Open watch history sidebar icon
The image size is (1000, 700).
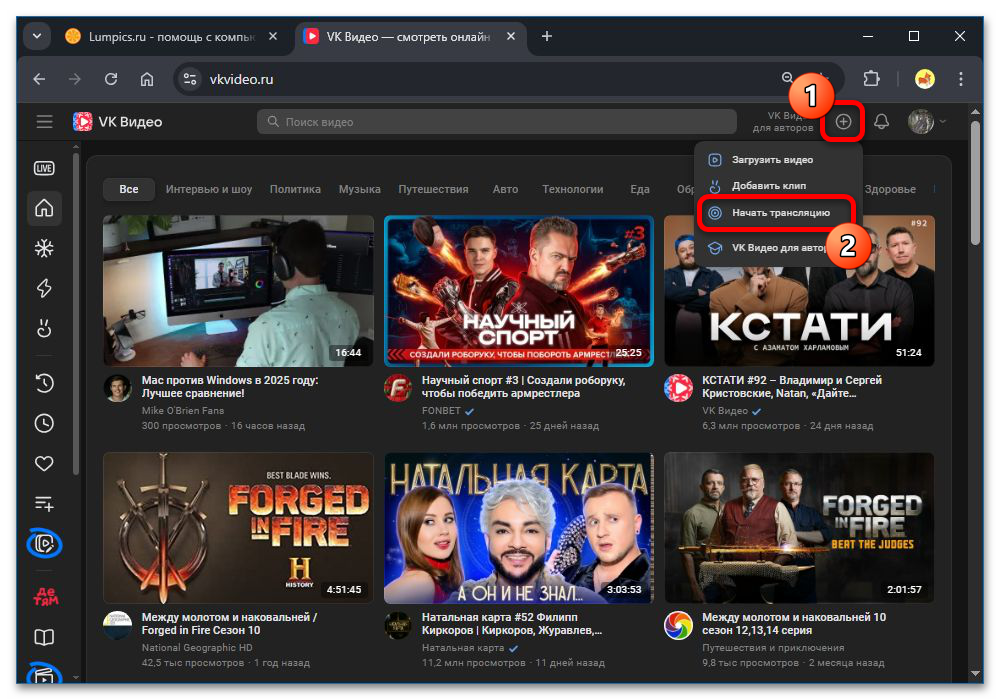pos(44,383)
